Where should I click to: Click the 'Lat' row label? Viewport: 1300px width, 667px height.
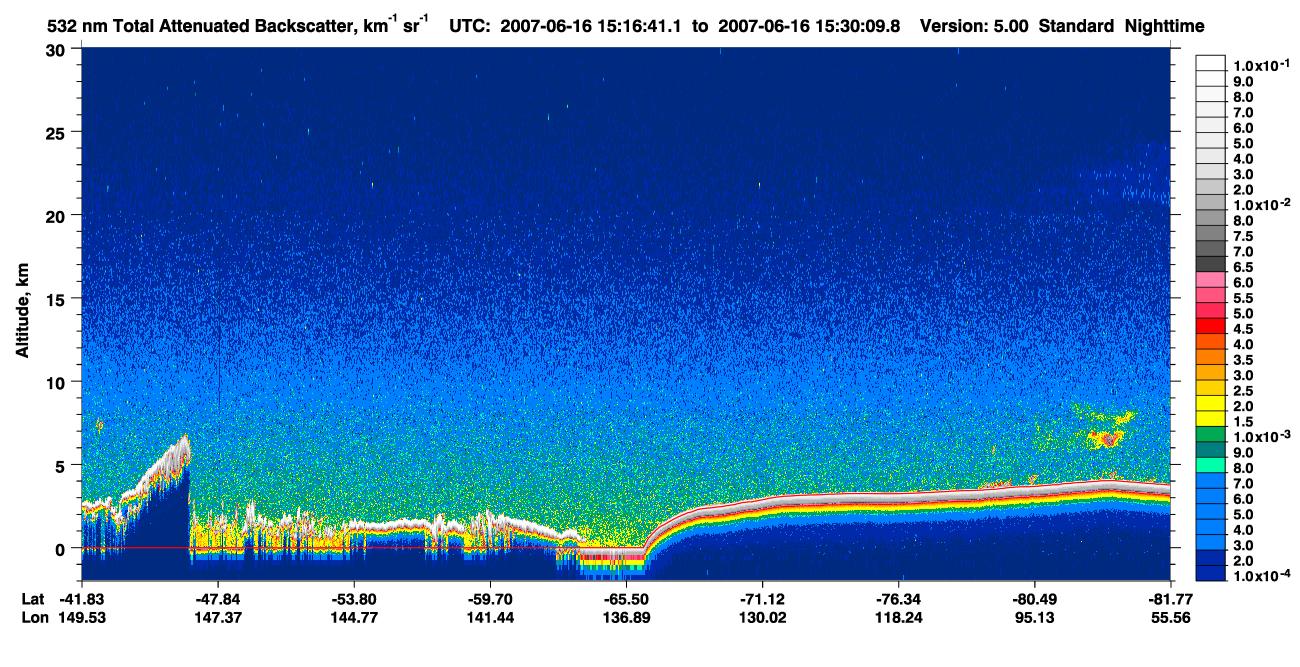[x=31, y=598]
